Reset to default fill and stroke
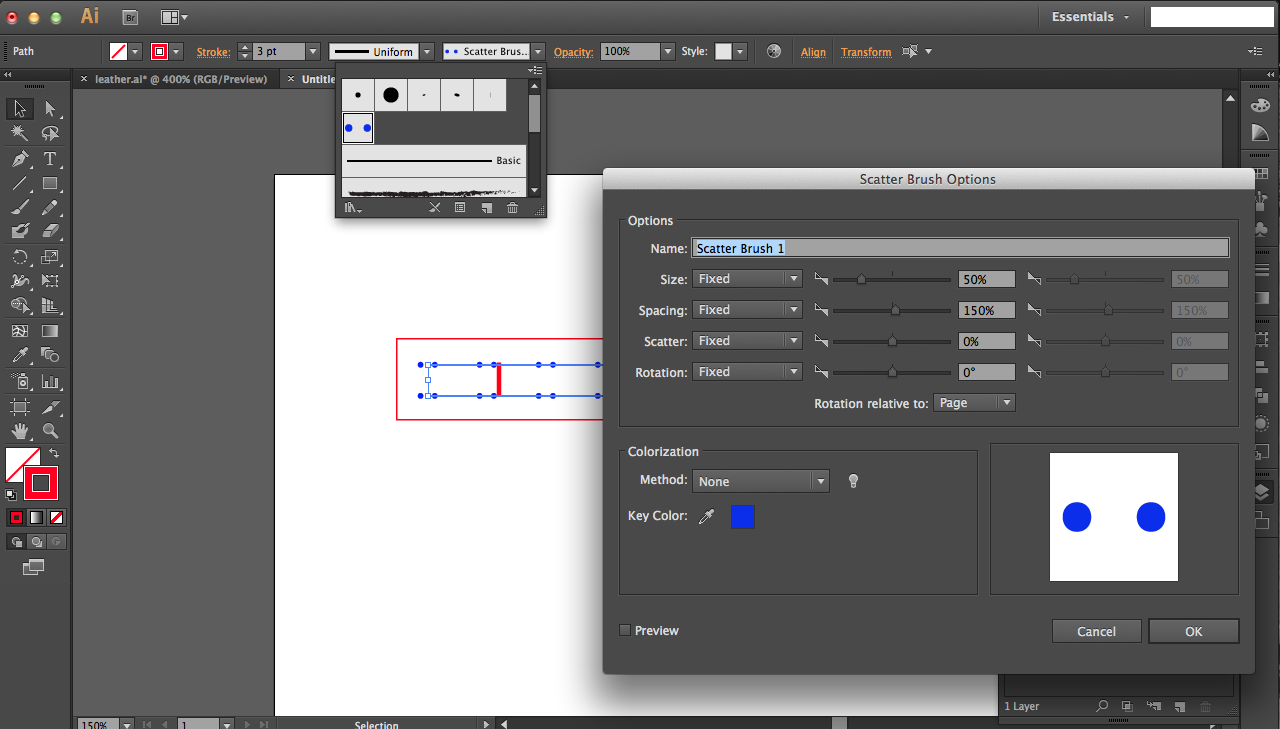 (x=11, y=494)
